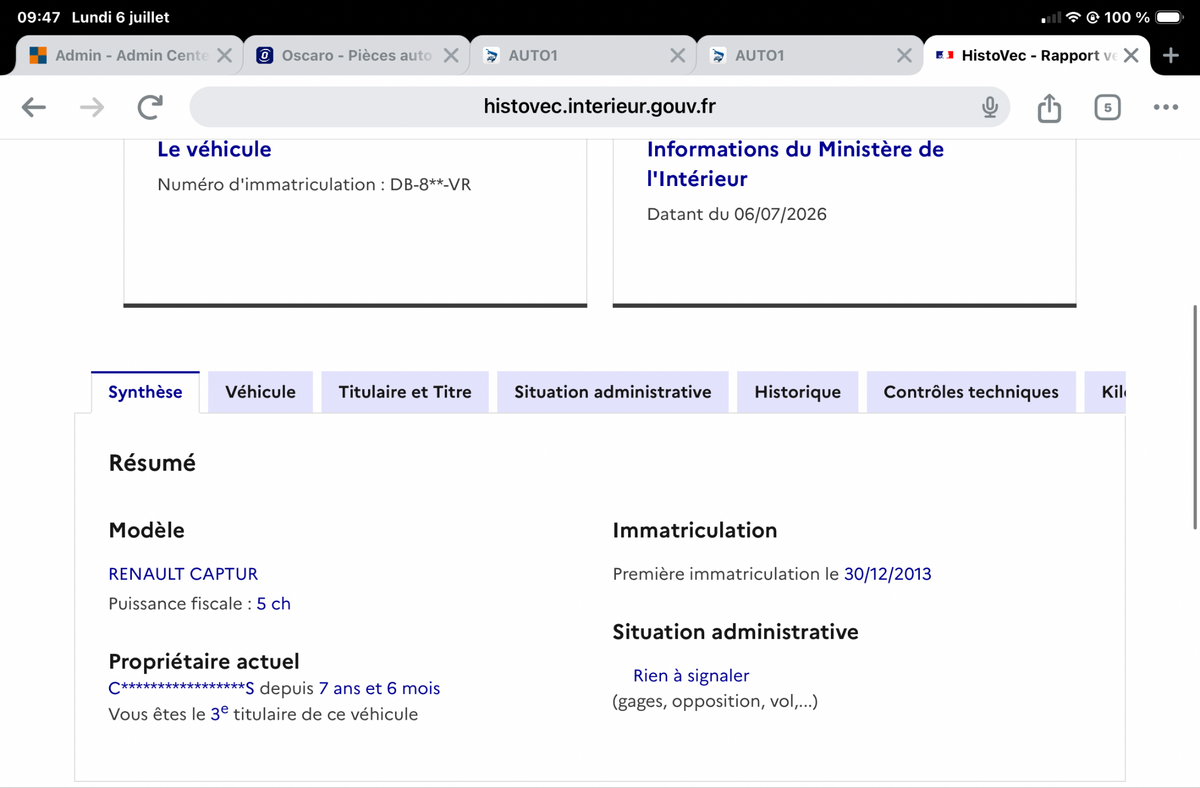This screenshot has height=788, width=1200.
Task: Open the tab switcher showing 5 tabs
Action: coord(1107,107)
